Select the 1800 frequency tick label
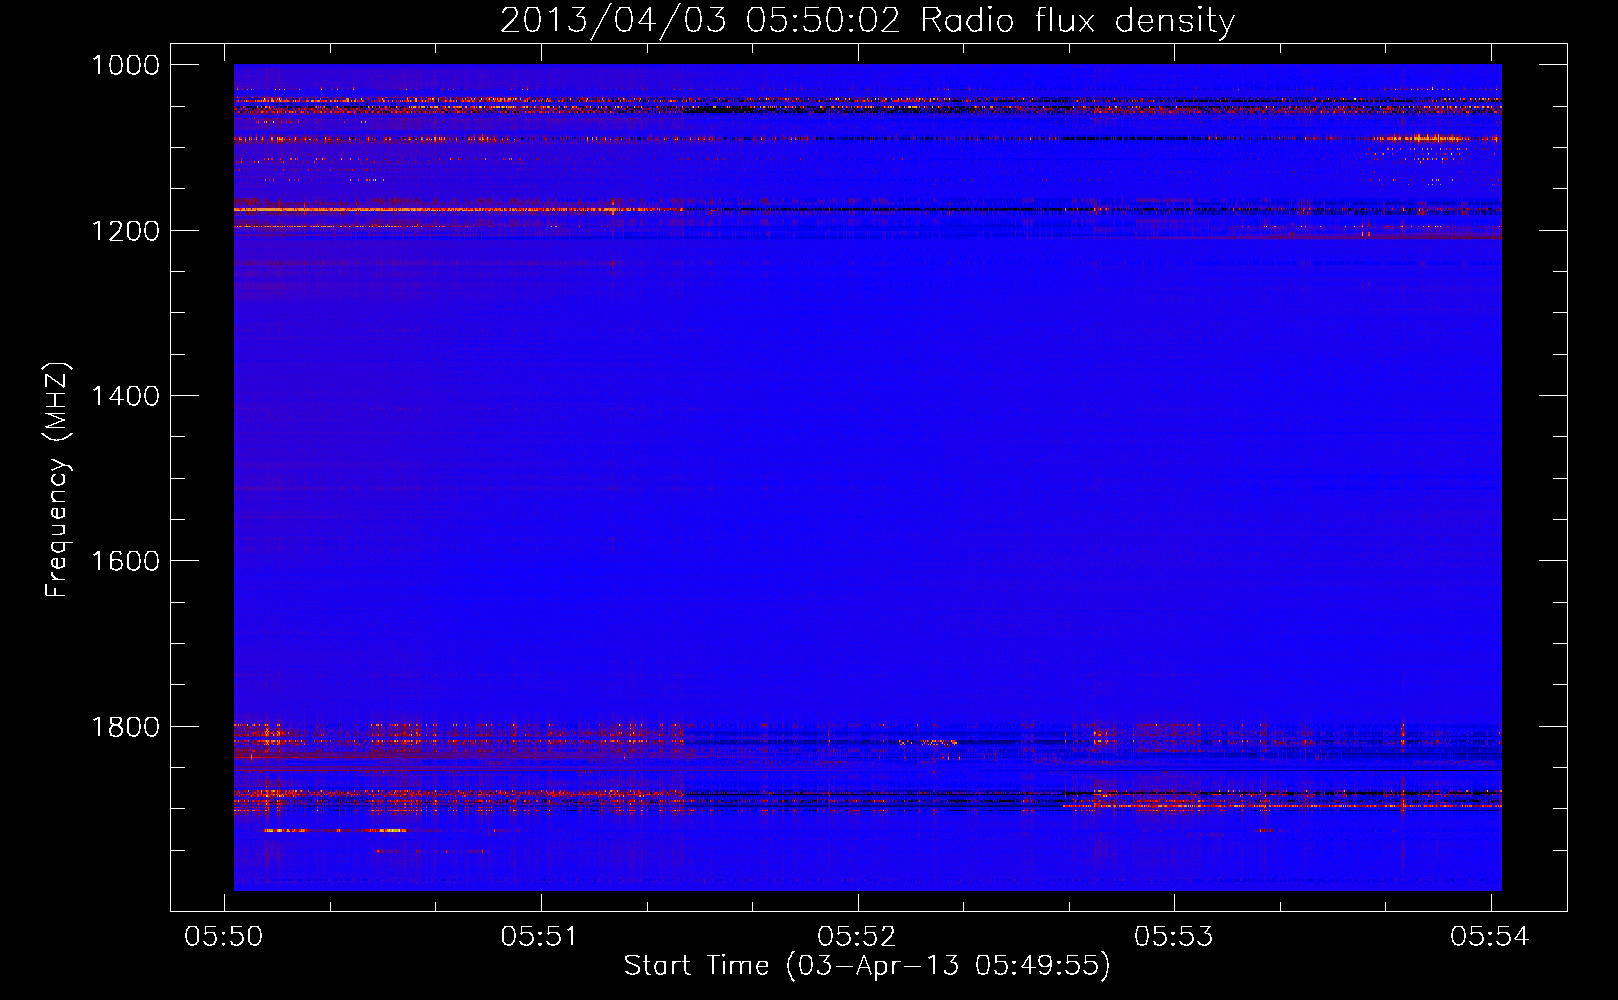The image size is (1618, 1000). (x=125, y=727)
